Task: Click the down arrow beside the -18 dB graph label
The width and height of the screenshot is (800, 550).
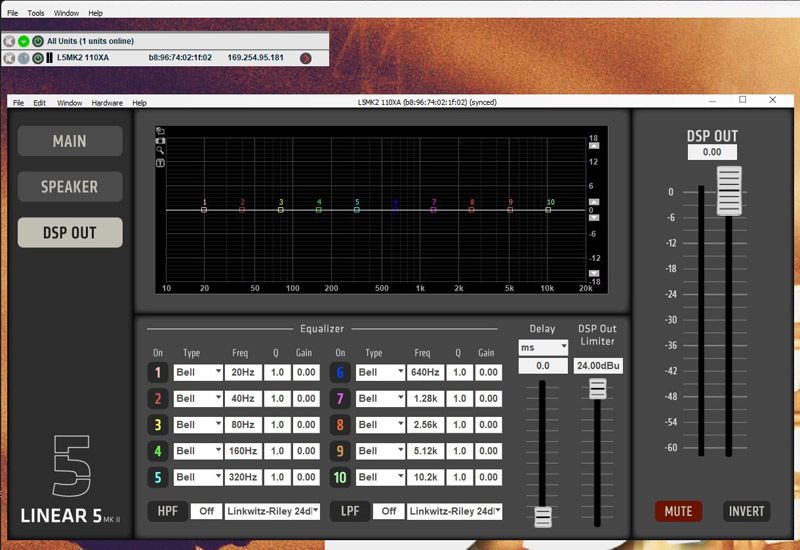Action: (x=593, y=272)
